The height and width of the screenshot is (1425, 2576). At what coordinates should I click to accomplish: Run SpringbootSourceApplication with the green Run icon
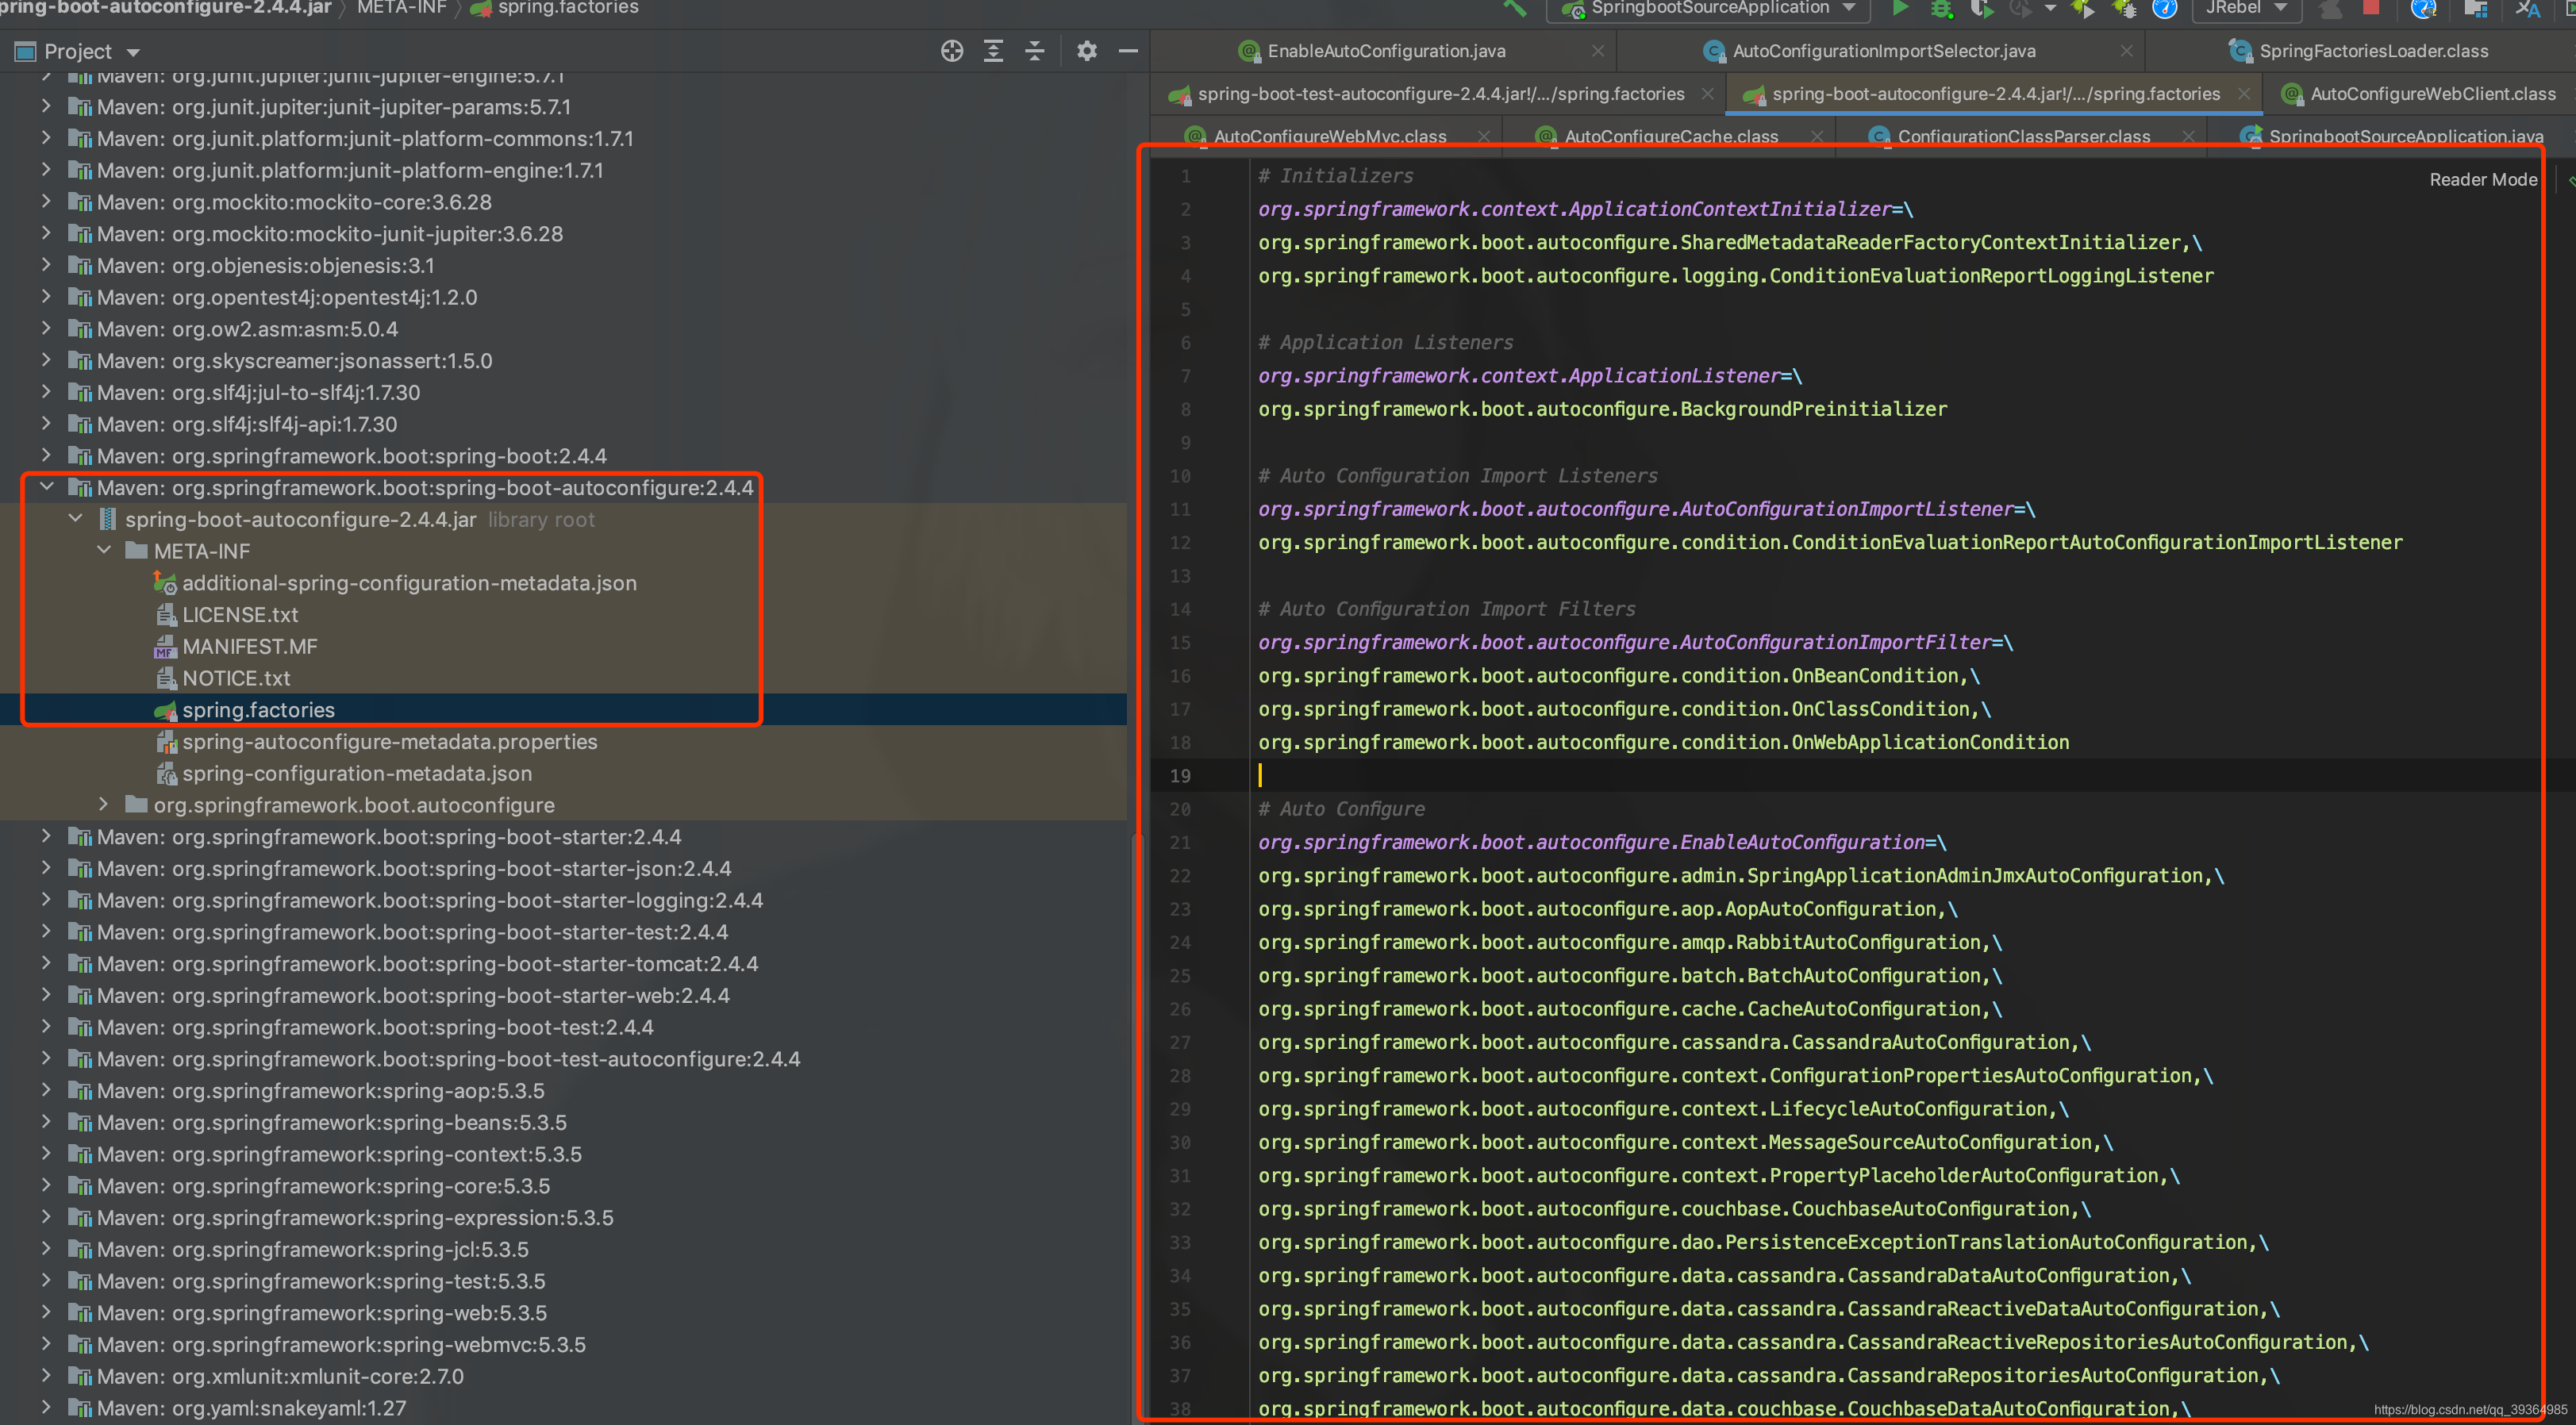click(x=1899, y=9)
